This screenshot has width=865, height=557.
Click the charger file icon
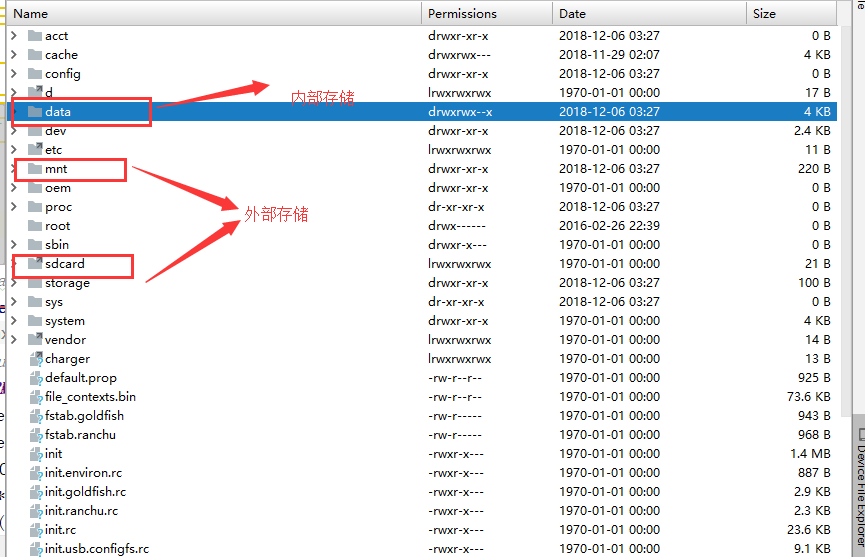point(36,359)
